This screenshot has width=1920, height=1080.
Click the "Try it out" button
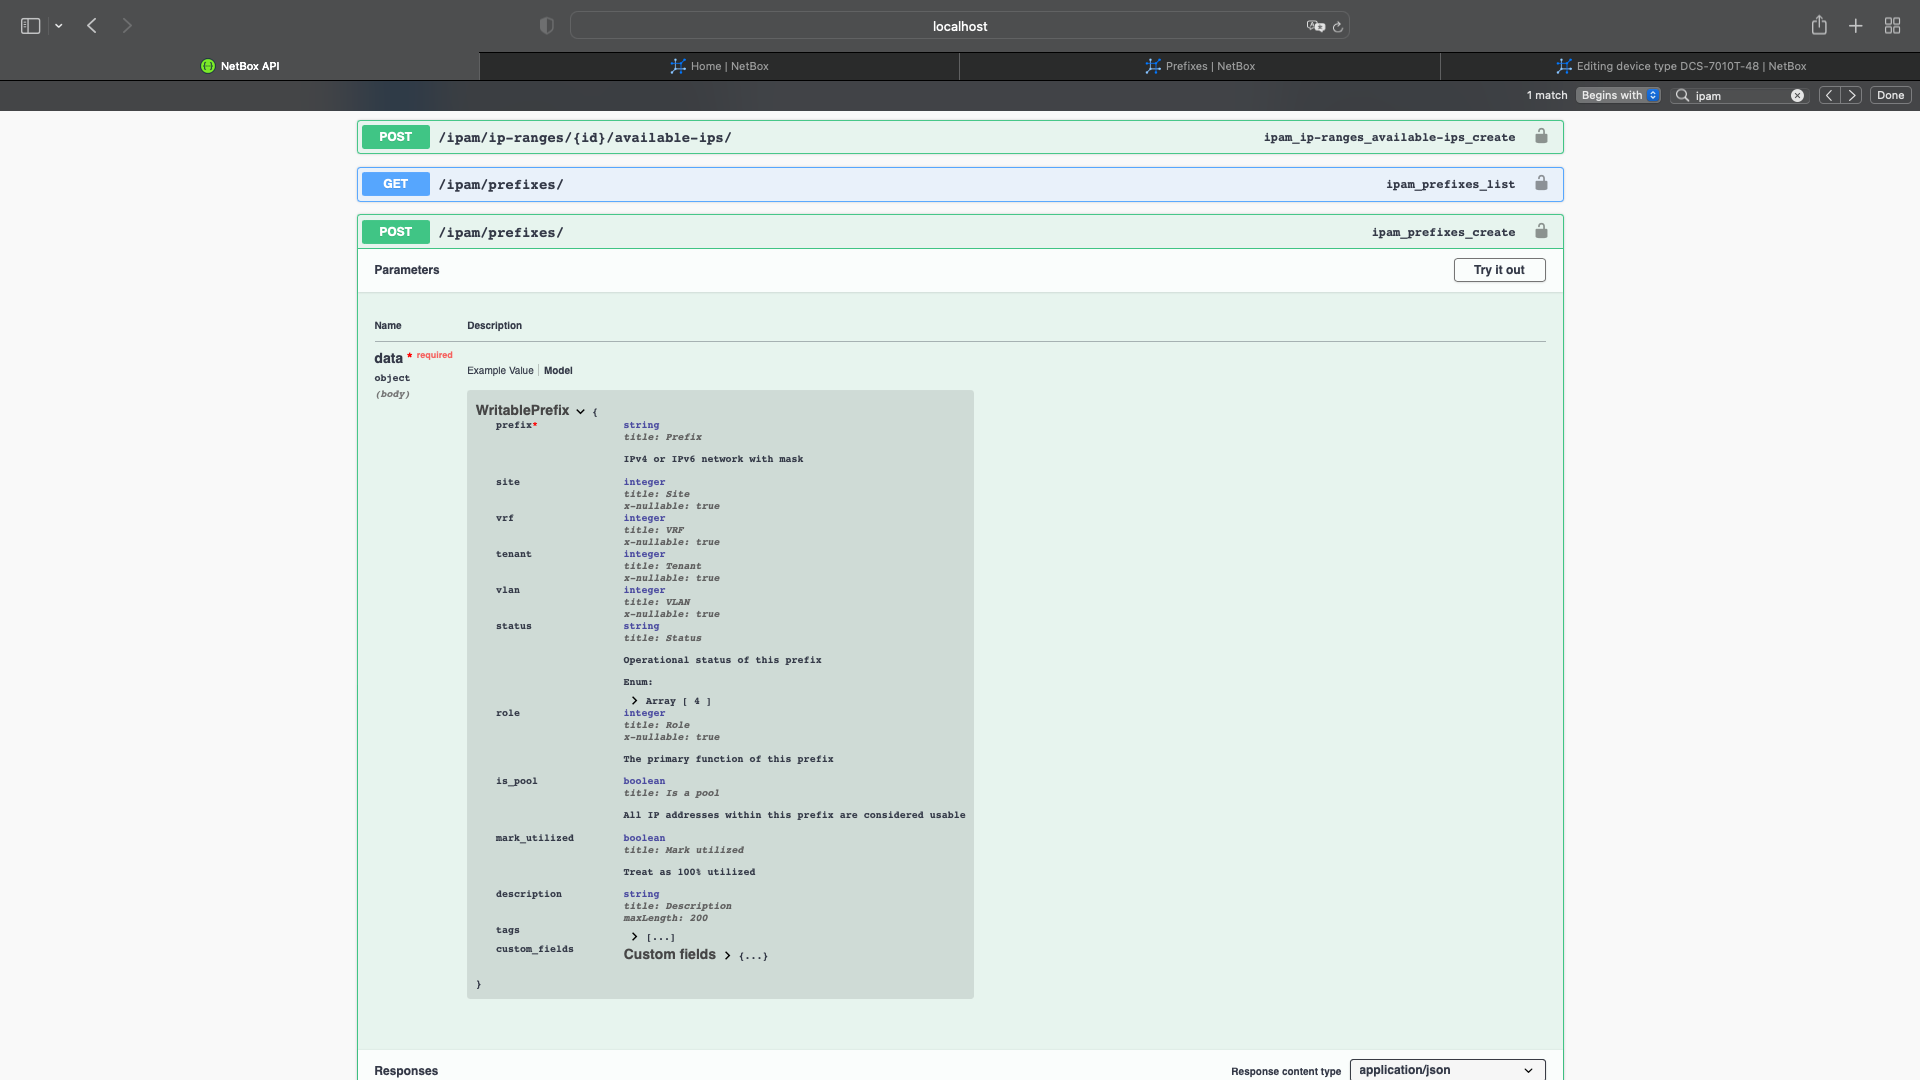[1499, 269]
